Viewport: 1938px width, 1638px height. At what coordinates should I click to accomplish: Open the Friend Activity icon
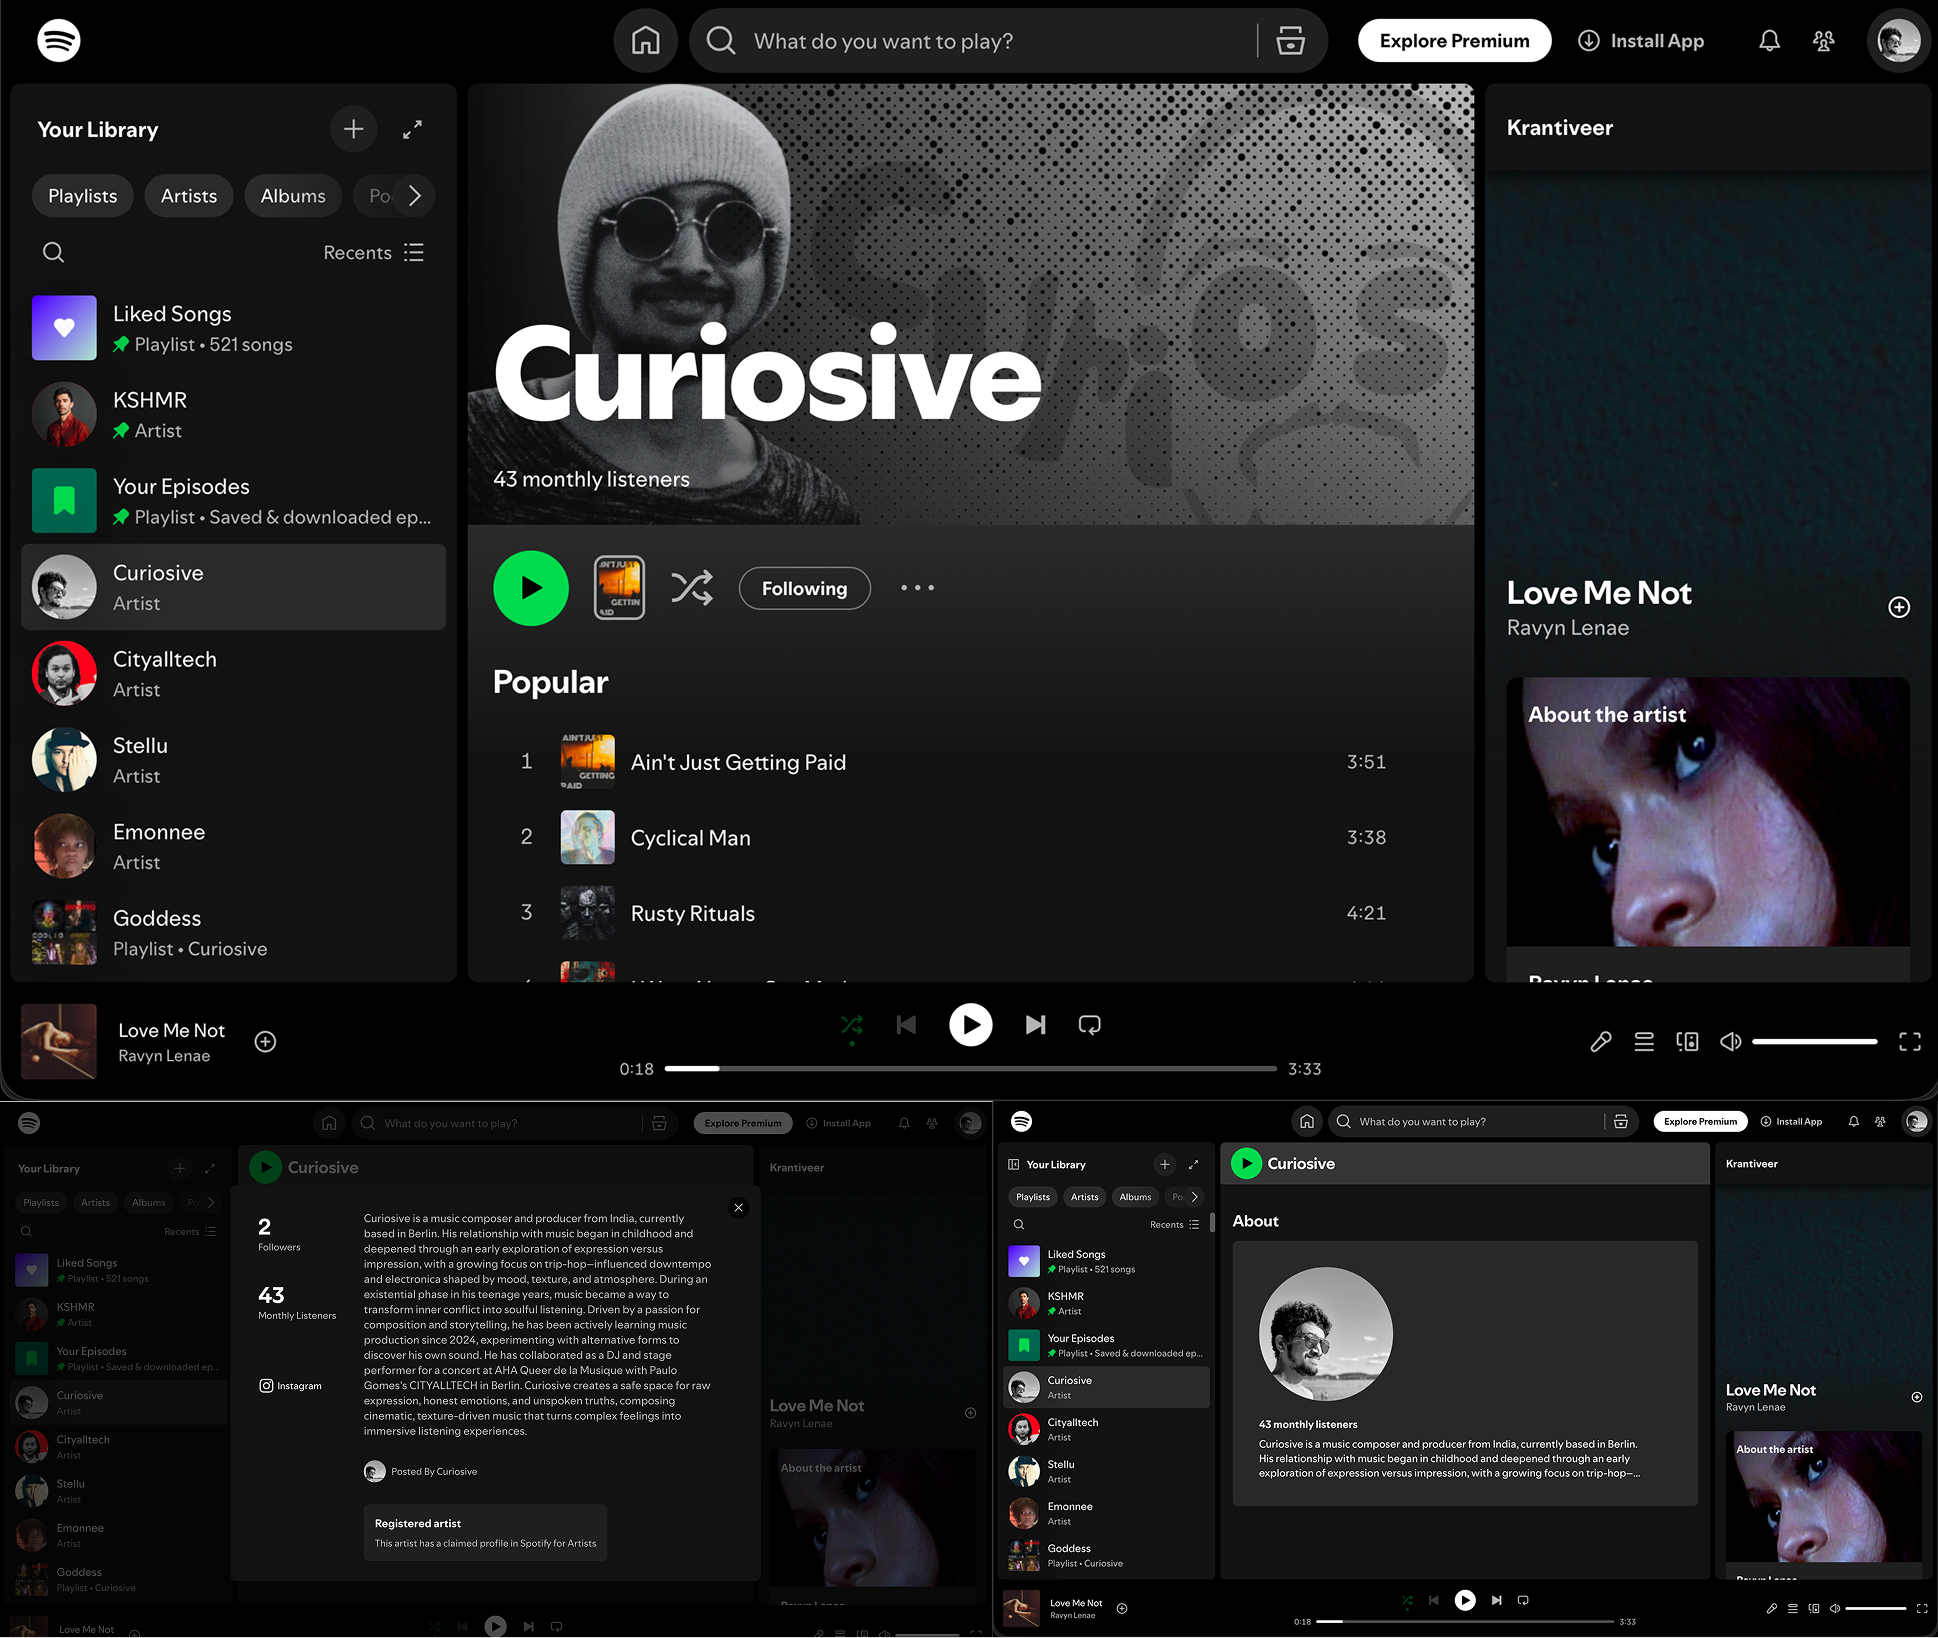coord(1823,41)
